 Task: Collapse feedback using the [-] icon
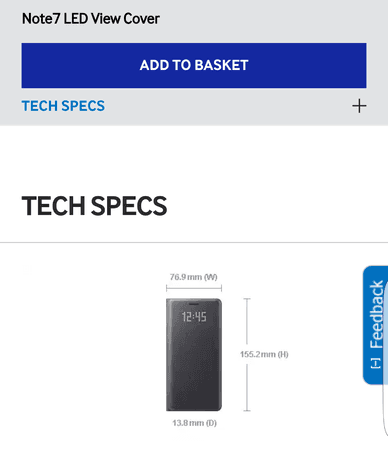[x=376, y=363]
